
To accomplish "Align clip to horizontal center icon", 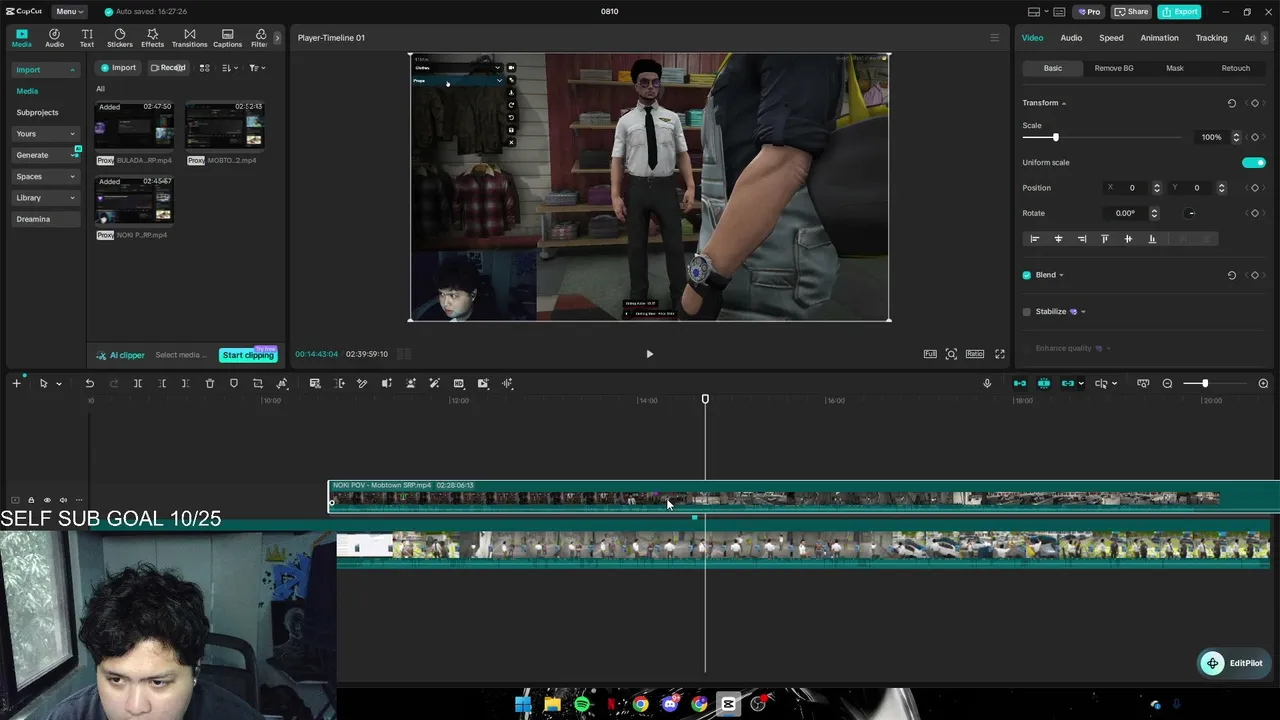I will click(x=1058, y=239).
